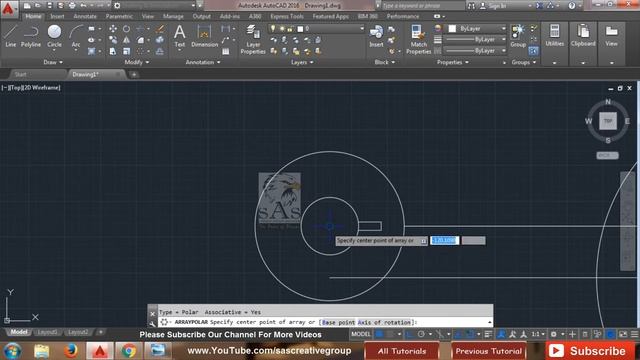Click the Offset tool in Modify panel
The height and width of the screenshot is (360, 640).
click(160, 51)
